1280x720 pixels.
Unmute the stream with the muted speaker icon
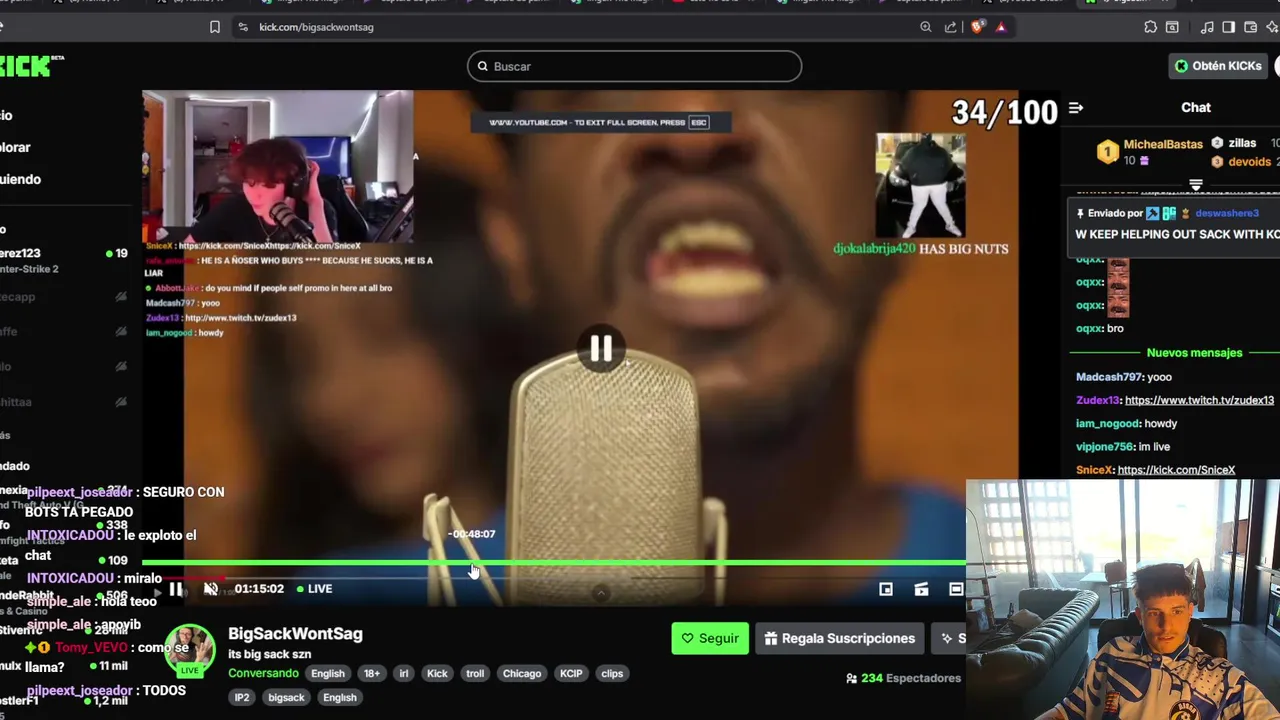[x=211, y=589]
